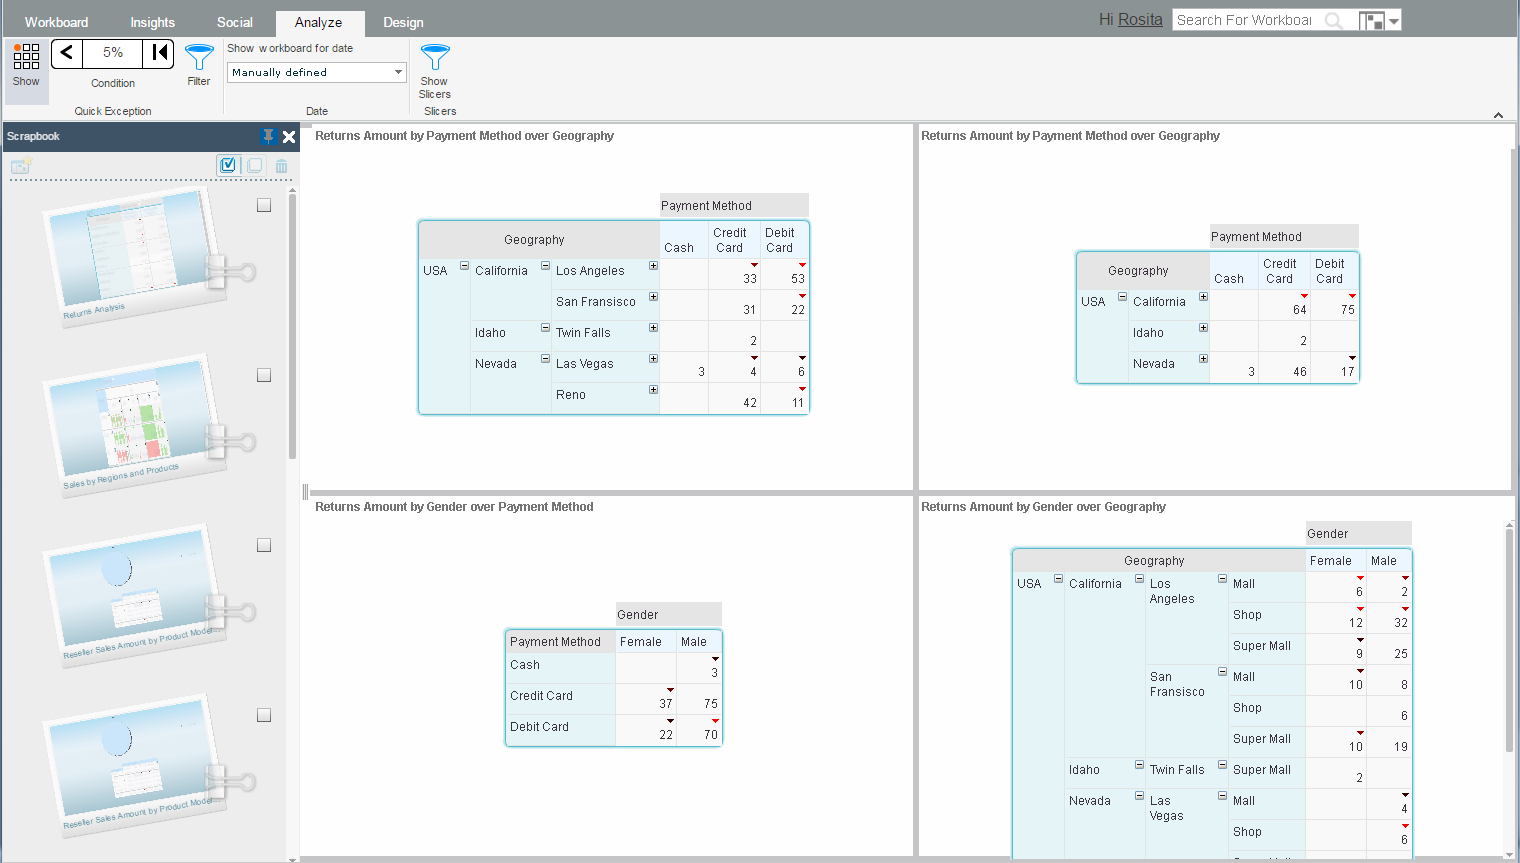Screen dimensions: 1520x863
Task: Click the delete trash icon in Scrapbook
Action: coord(282,166)
